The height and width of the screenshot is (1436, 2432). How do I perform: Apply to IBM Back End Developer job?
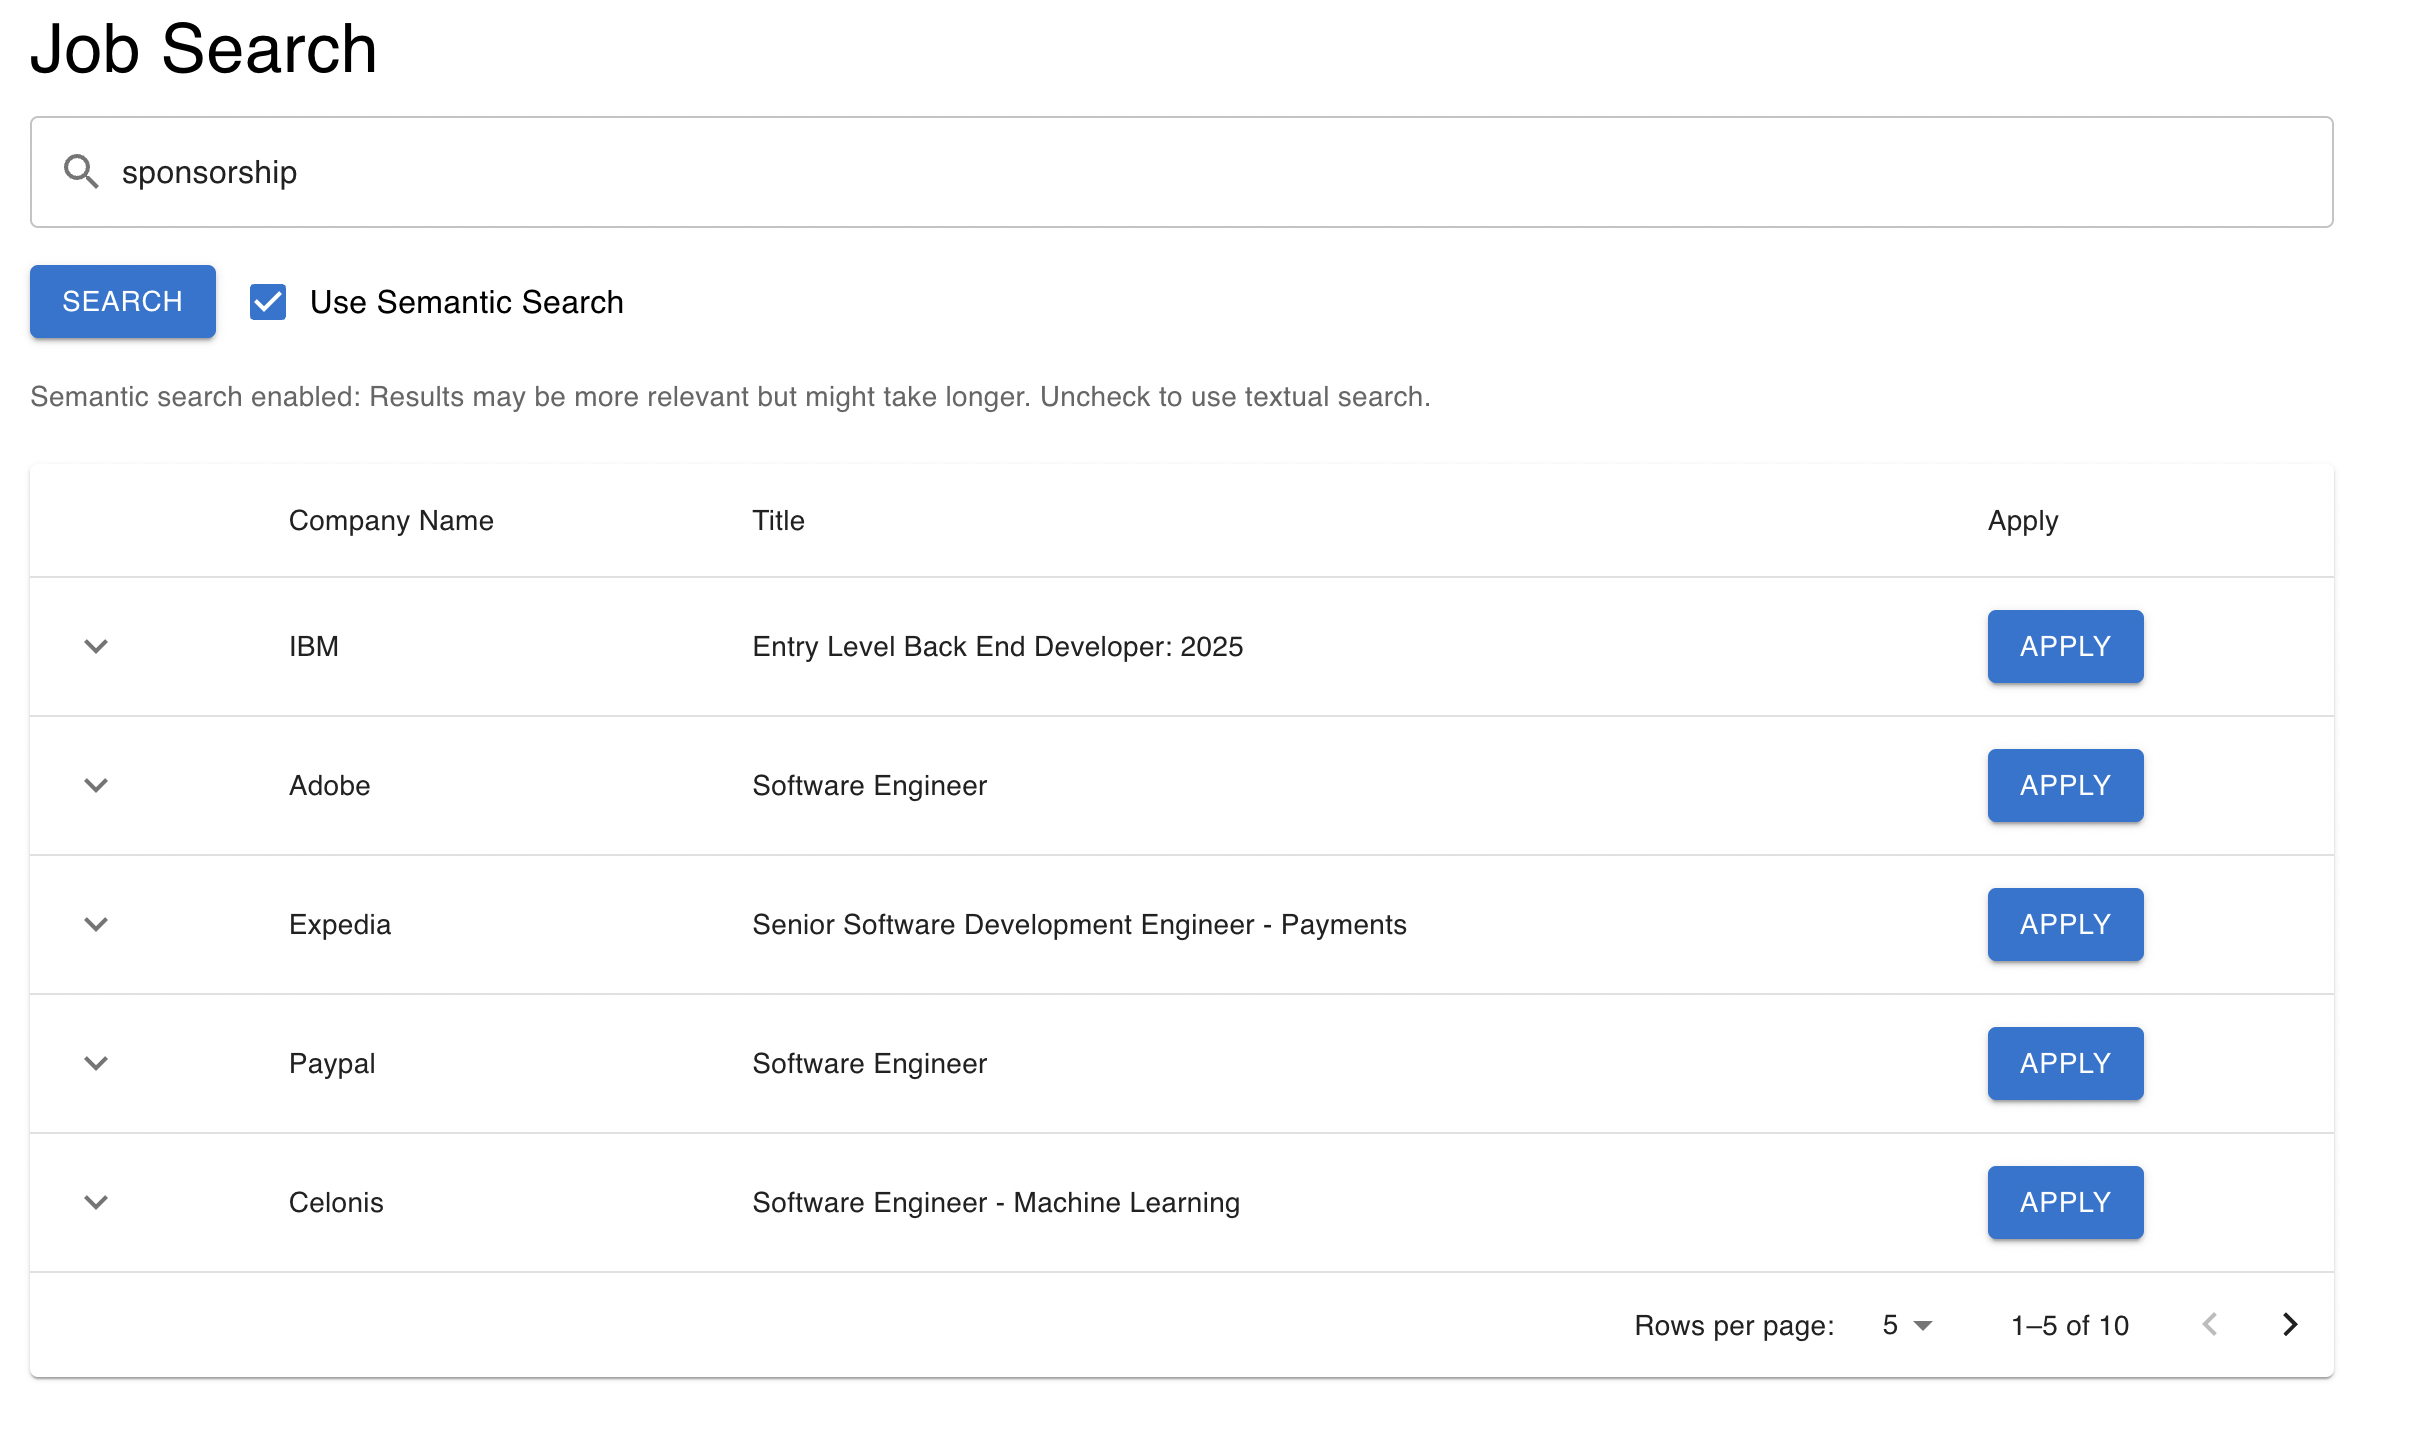pos(2065,646)
